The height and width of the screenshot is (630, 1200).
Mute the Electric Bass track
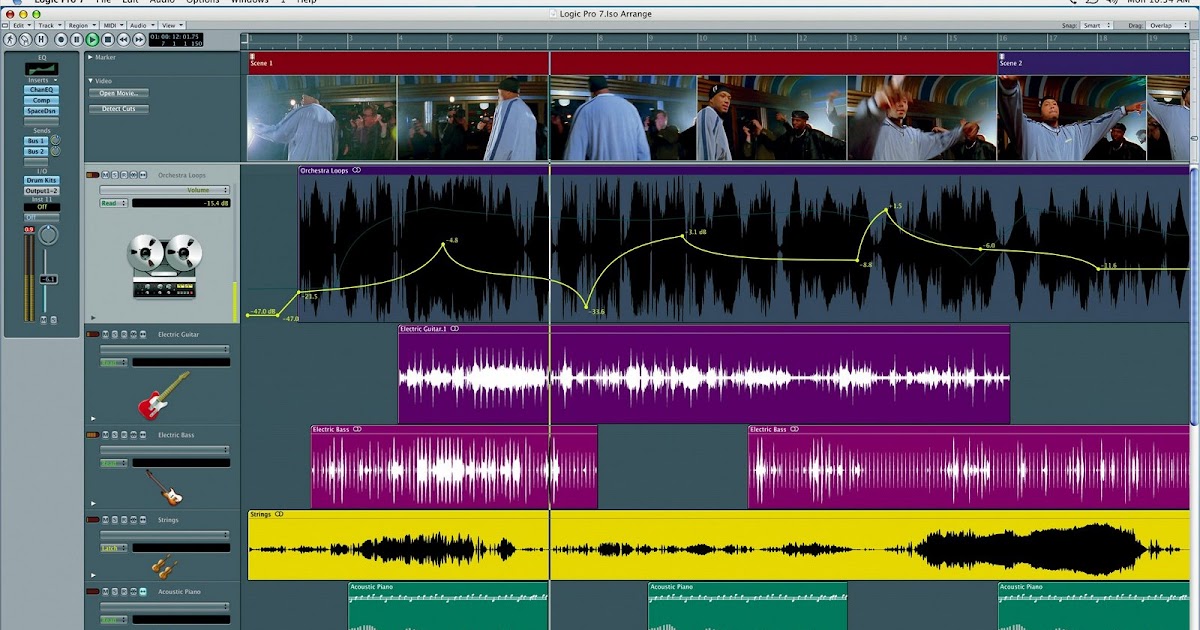point(105,435)
